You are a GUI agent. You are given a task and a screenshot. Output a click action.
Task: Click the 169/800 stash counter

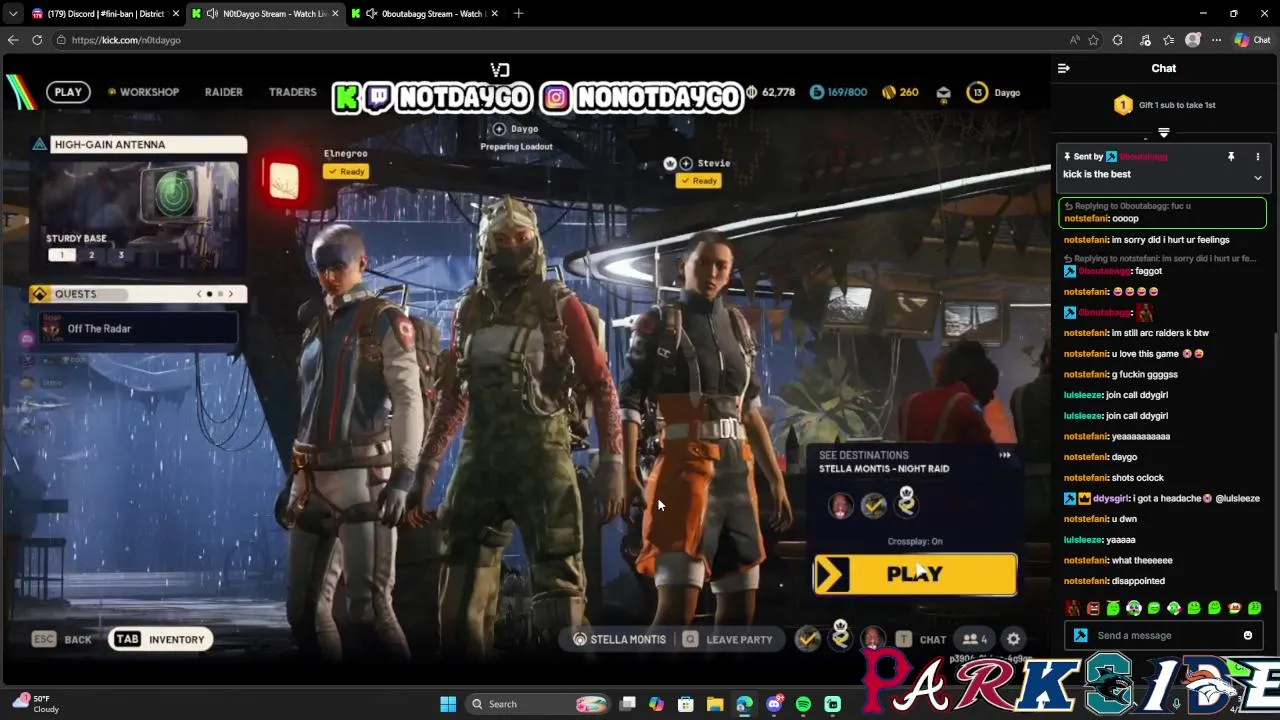[x=838, y=93]
